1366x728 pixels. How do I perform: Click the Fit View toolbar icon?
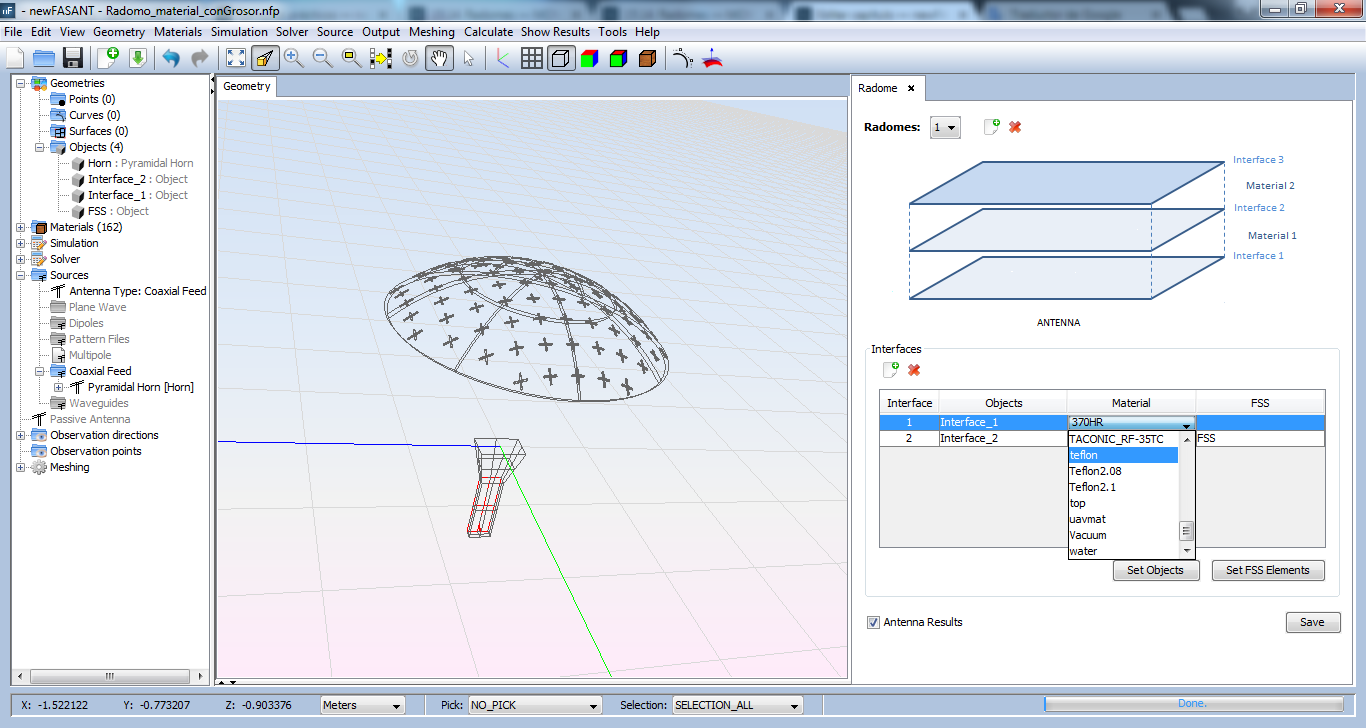236,58
